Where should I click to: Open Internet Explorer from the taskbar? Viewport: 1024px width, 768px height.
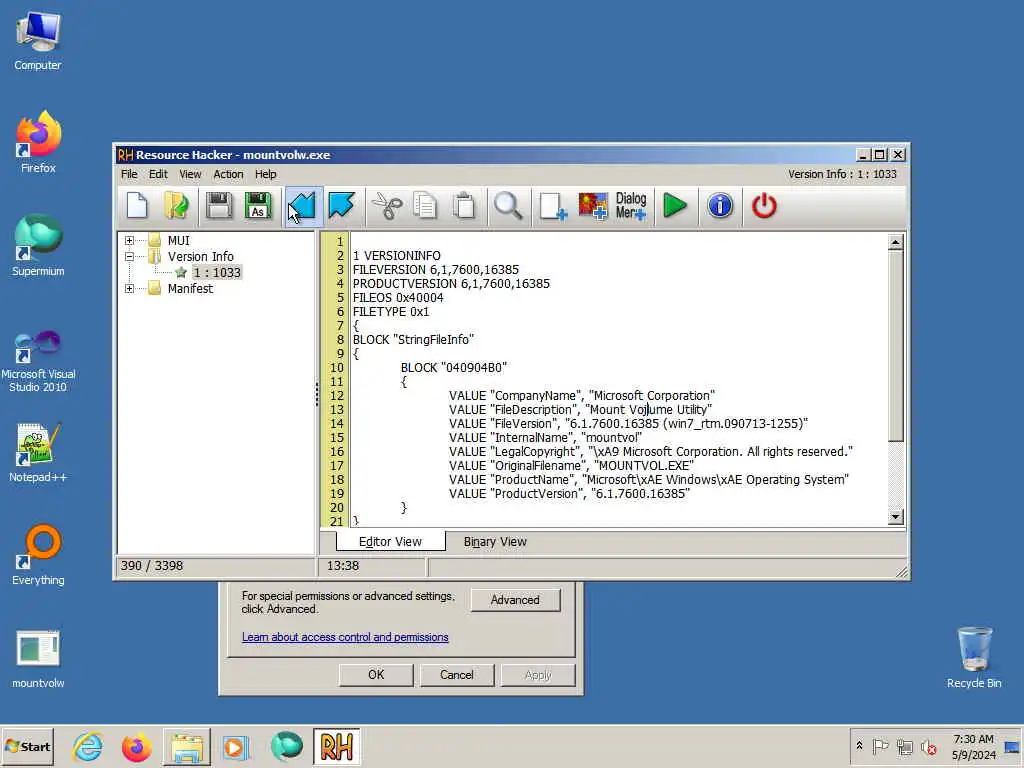[88, 746]
